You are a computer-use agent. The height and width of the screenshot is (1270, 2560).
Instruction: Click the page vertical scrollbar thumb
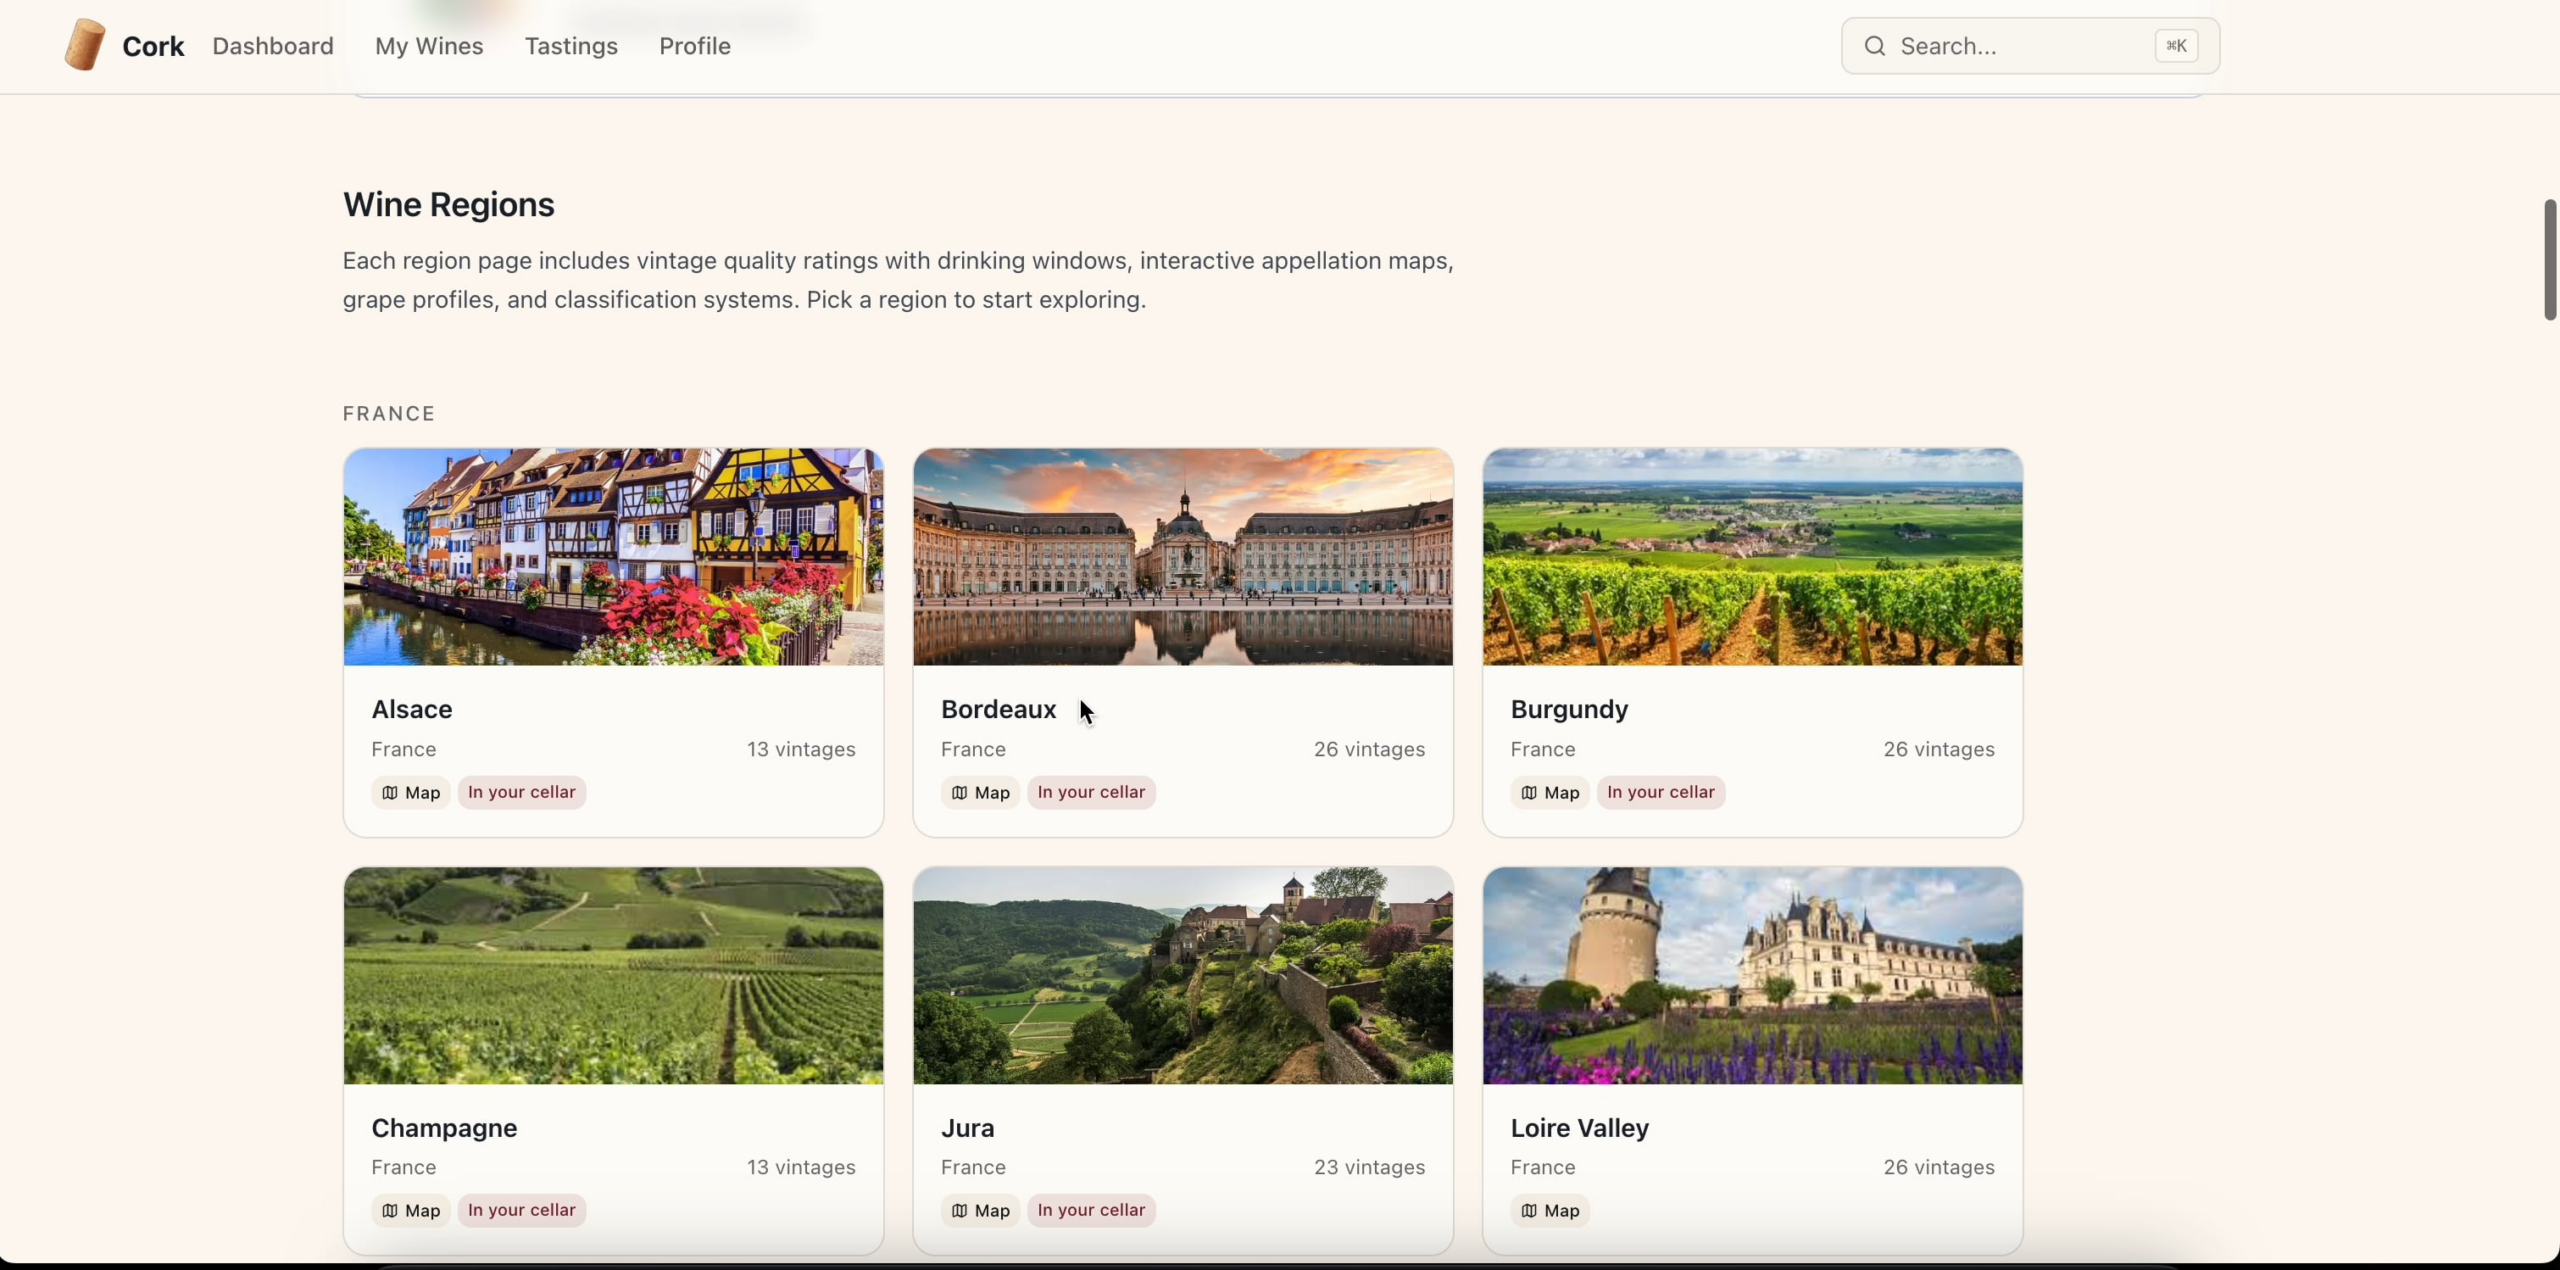click(x=2549, y=260)
